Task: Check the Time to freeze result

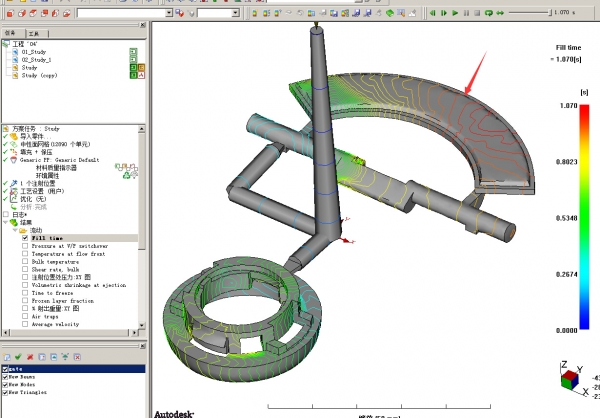Action: (25, 293)
